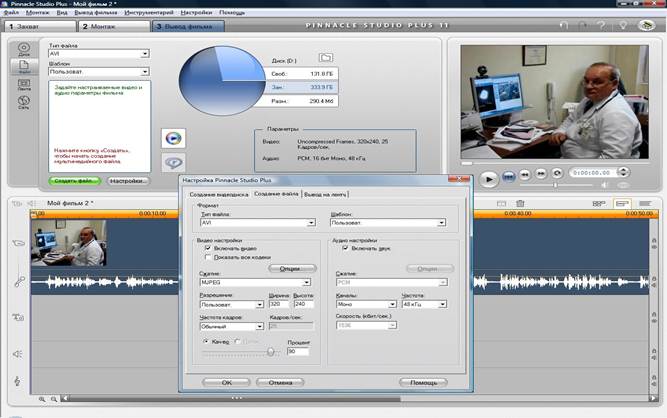Open the help question mark icon
667x418 pixels.
point(602,26)
